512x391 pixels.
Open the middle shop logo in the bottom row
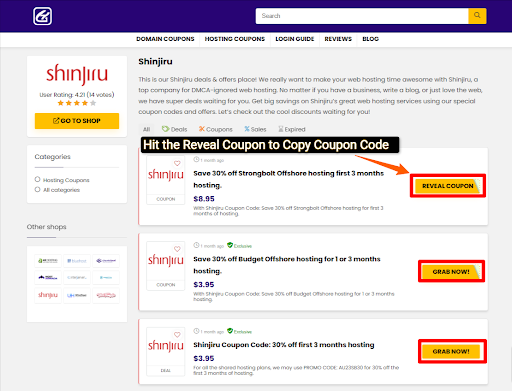point(77,295)
